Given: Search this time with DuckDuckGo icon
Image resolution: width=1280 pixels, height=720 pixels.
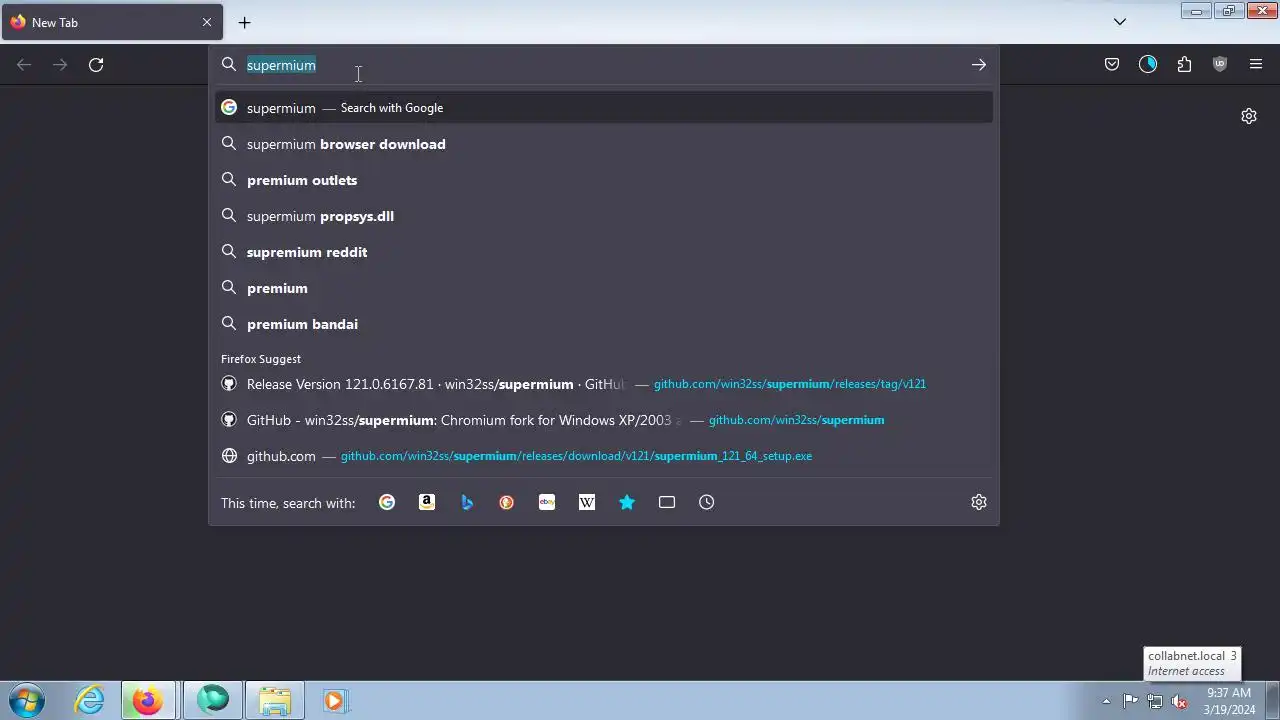Looking at the screenshot, I should click(x=507, y=503).
